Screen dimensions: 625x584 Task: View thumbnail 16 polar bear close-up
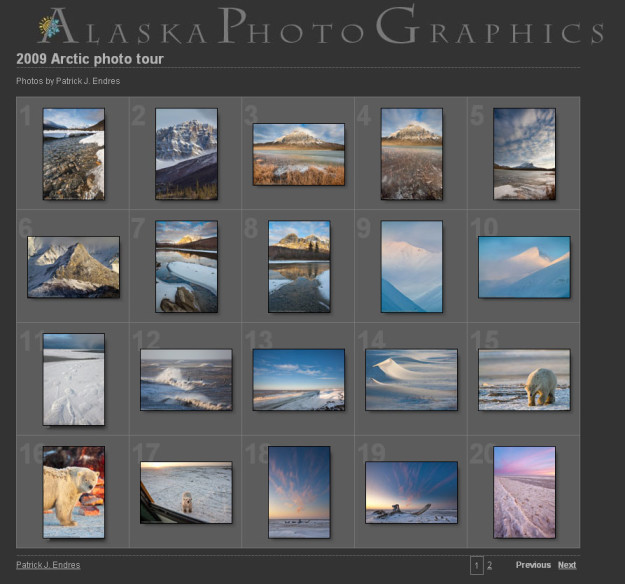(73, 492)
